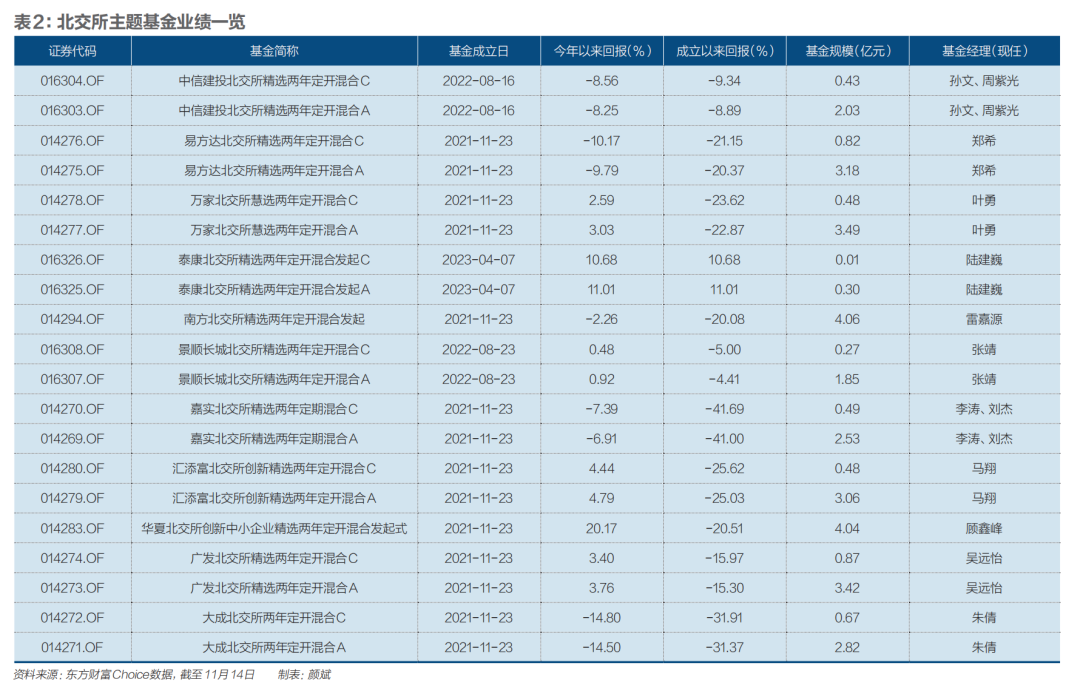Click fund code 014279.OF
Viewport: 1080px width, 688px height.
pyautogui.click(x=72, y=499)
